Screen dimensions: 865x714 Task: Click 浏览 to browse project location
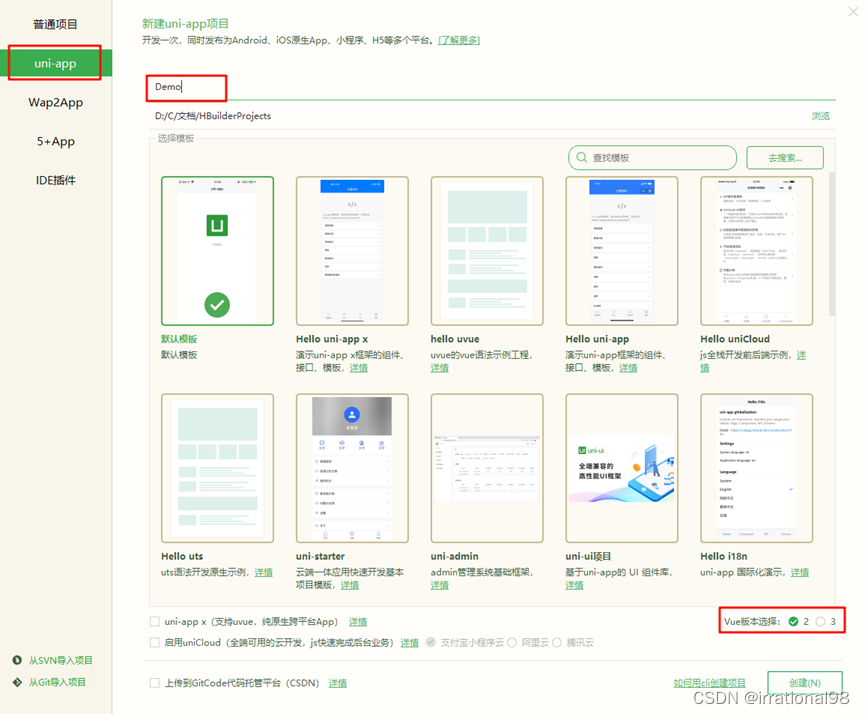[820, 116]
